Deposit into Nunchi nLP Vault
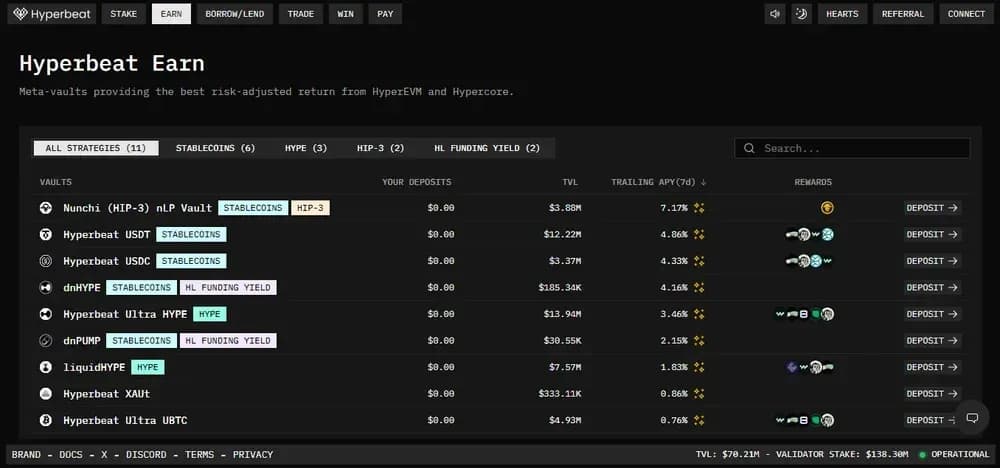 coord(932,208)
